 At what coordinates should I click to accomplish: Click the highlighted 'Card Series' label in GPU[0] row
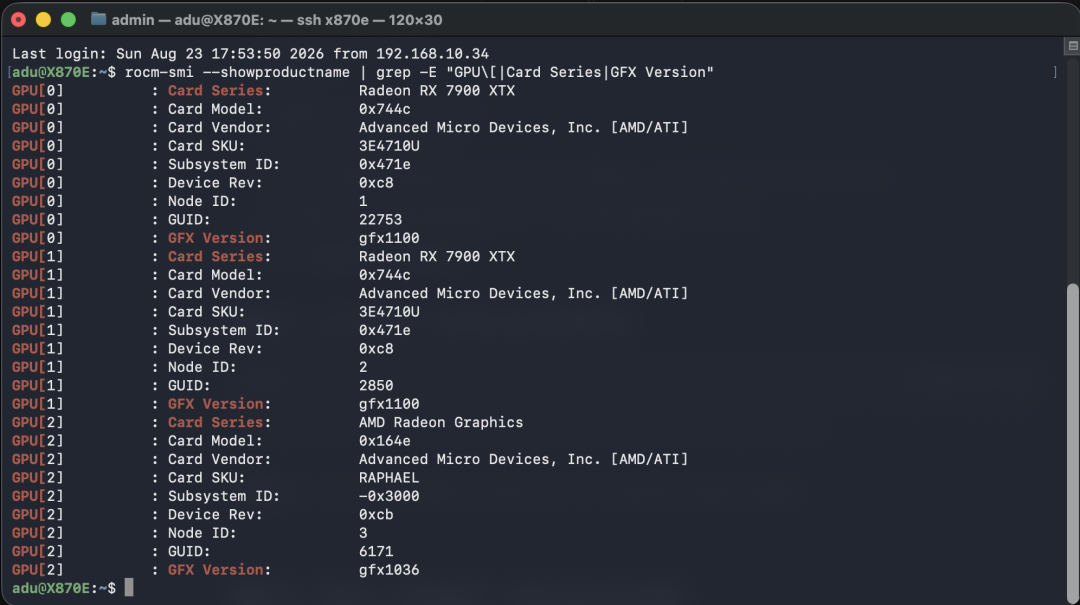click(216, 91)
